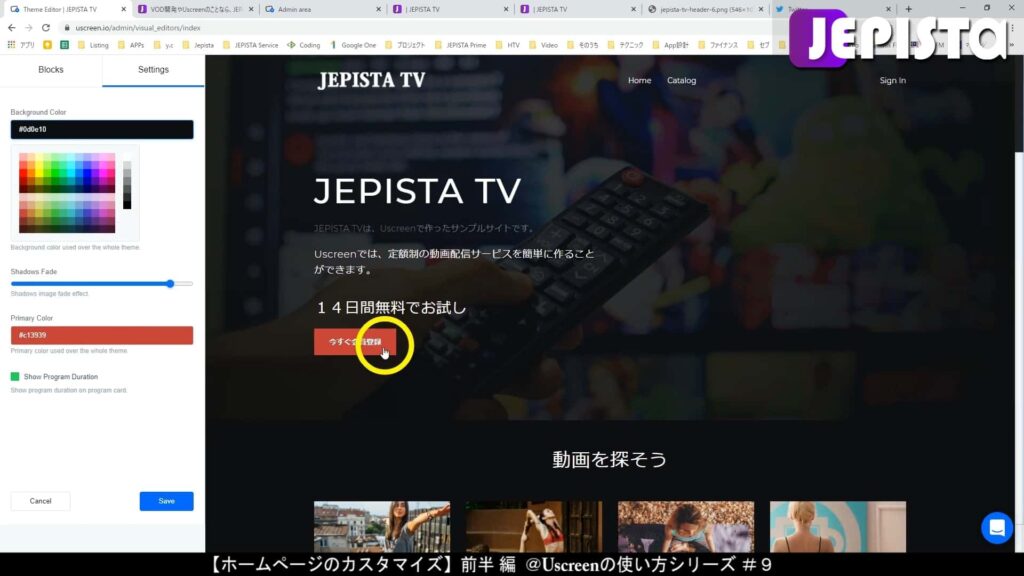Open the yellow square bookmark icon
This screenshot has width=1024, height=576.
pyautogui.click(x=48, y=45)
